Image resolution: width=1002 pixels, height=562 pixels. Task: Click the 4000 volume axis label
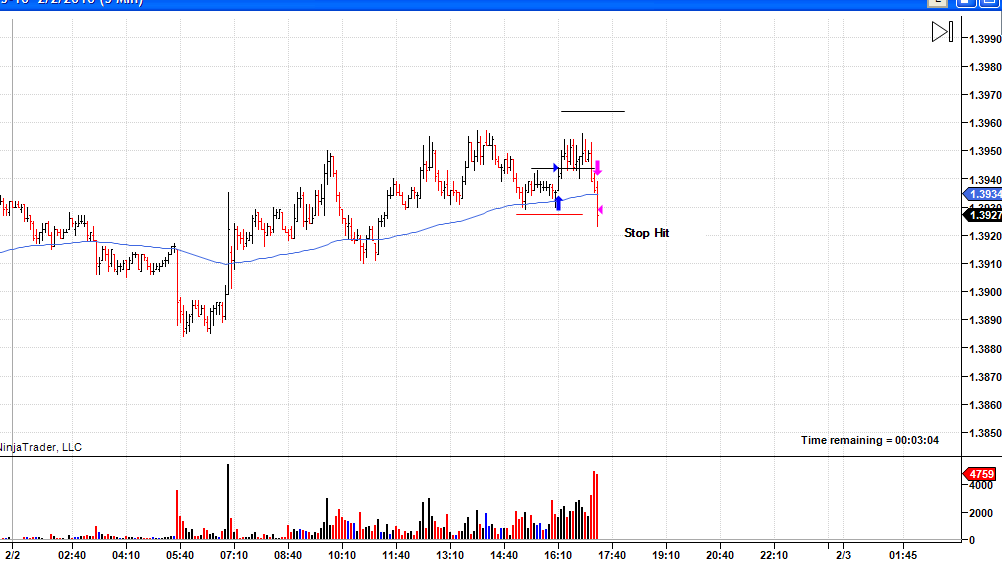click(x=981, y=485)
